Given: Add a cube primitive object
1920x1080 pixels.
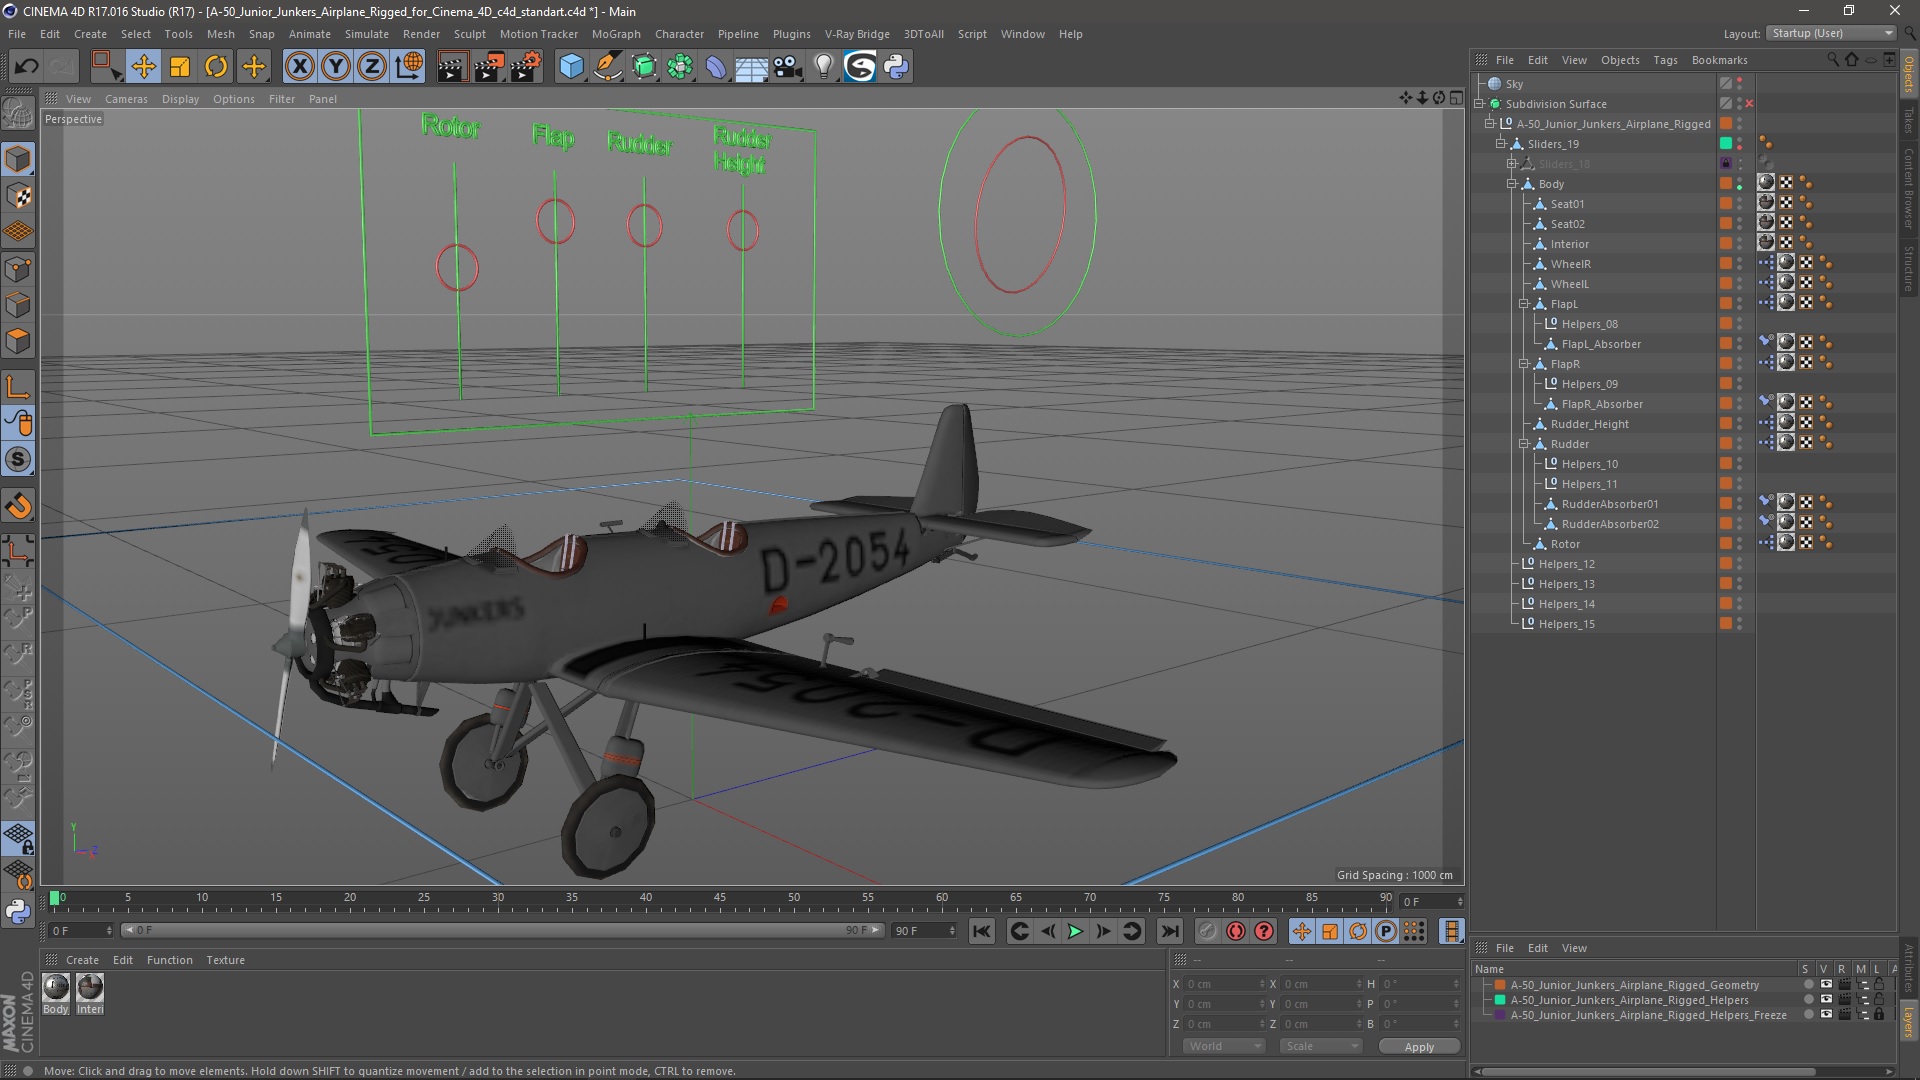Looking at the screenshot, I should point(571,67).
